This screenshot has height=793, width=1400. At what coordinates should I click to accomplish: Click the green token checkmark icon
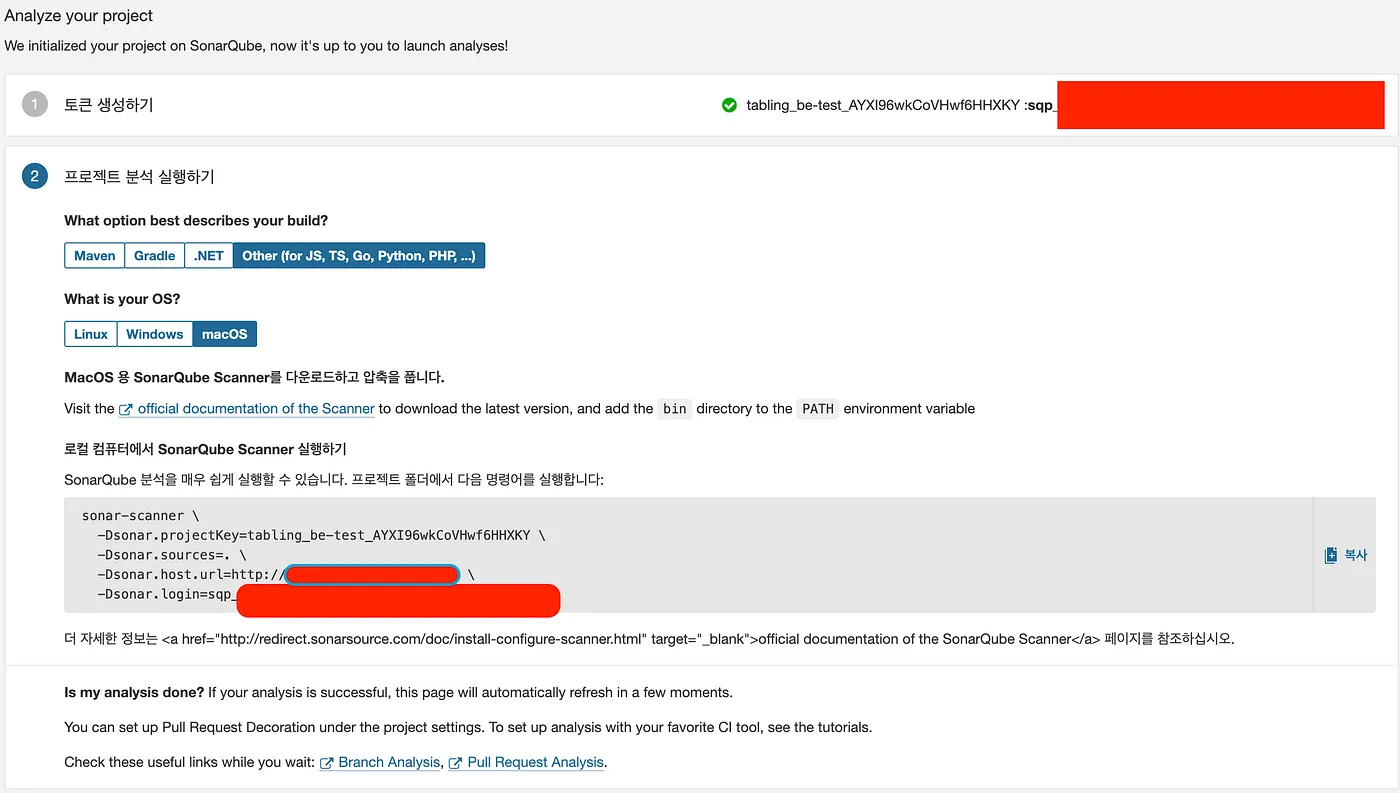point(730,105)
